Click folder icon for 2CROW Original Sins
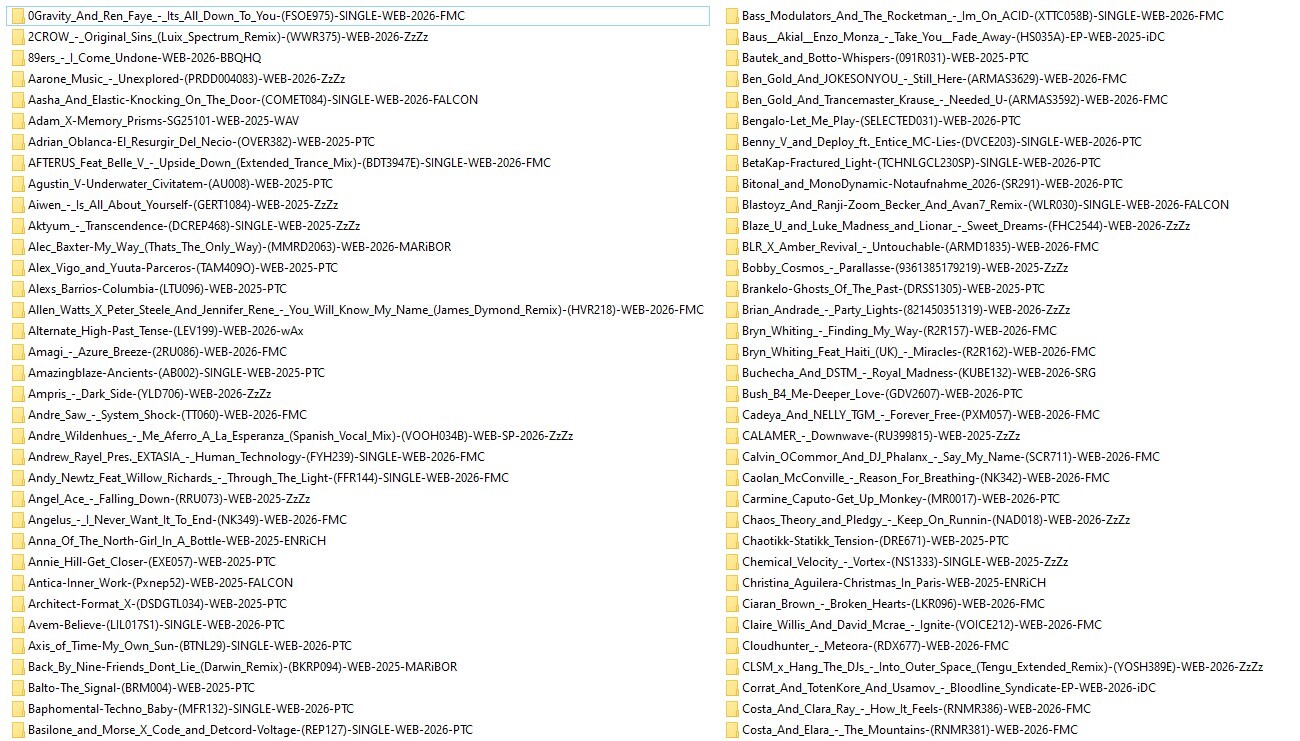Screen dimensions: 1300x741 pyautogui.click(x=18, y=37)
